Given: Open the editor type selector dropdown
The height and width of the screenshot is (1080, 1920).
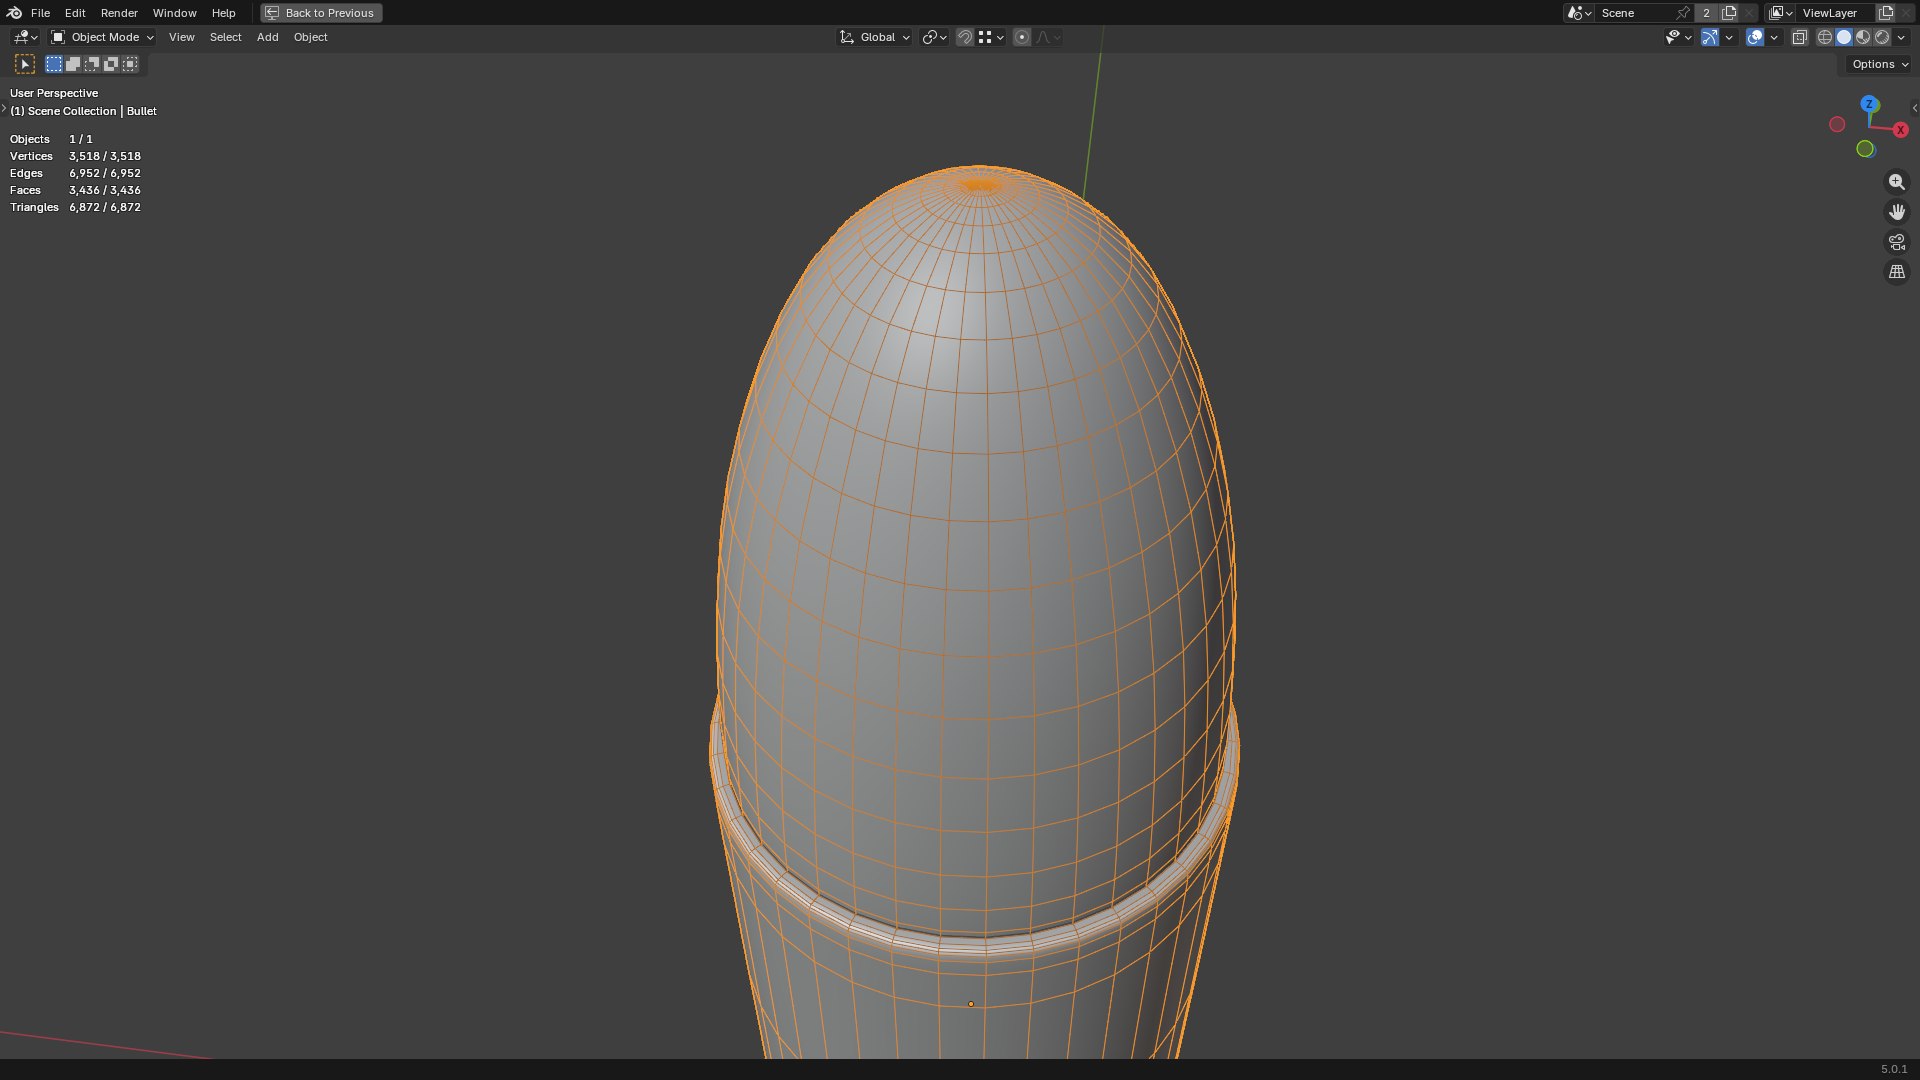Looking at the screenshot, I should (x=25, y=37).
